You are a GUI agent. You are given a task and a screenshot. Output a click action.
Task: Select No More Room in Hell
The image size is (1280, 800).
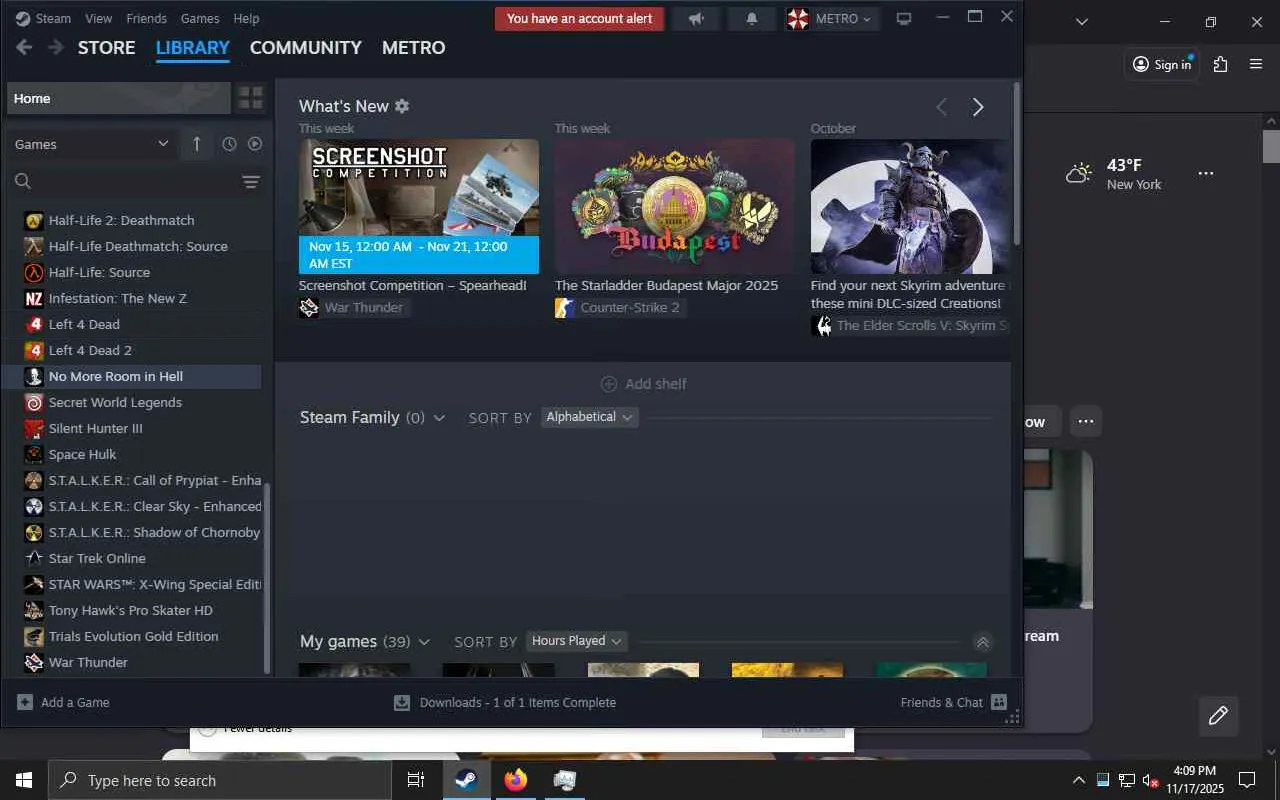pos(133,376)
